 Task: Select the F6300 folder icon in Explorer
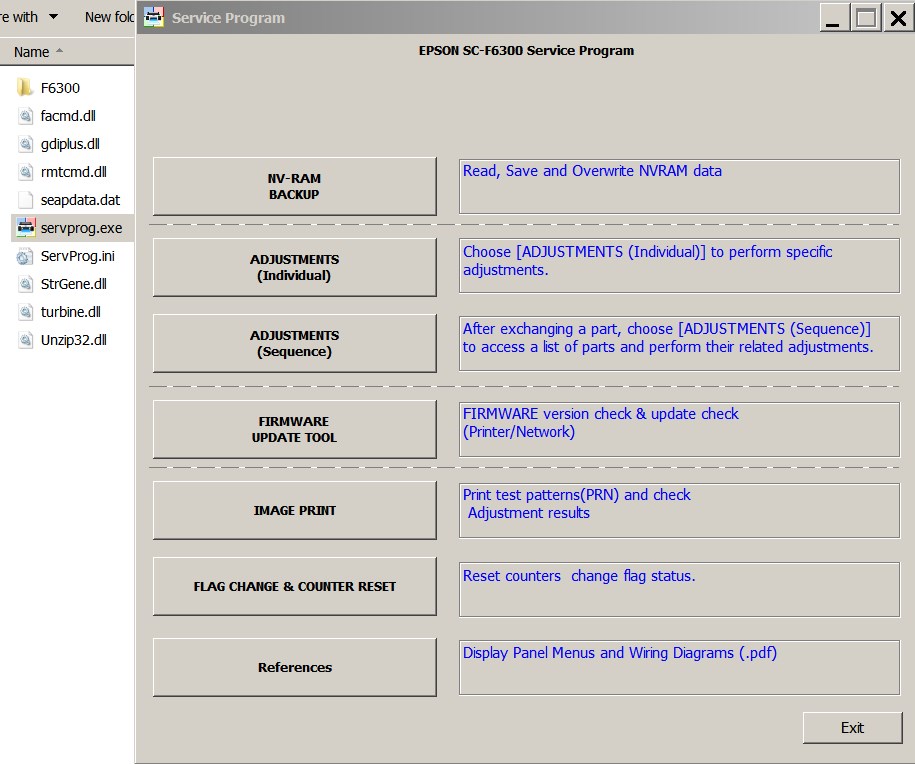tap(25, 88)
